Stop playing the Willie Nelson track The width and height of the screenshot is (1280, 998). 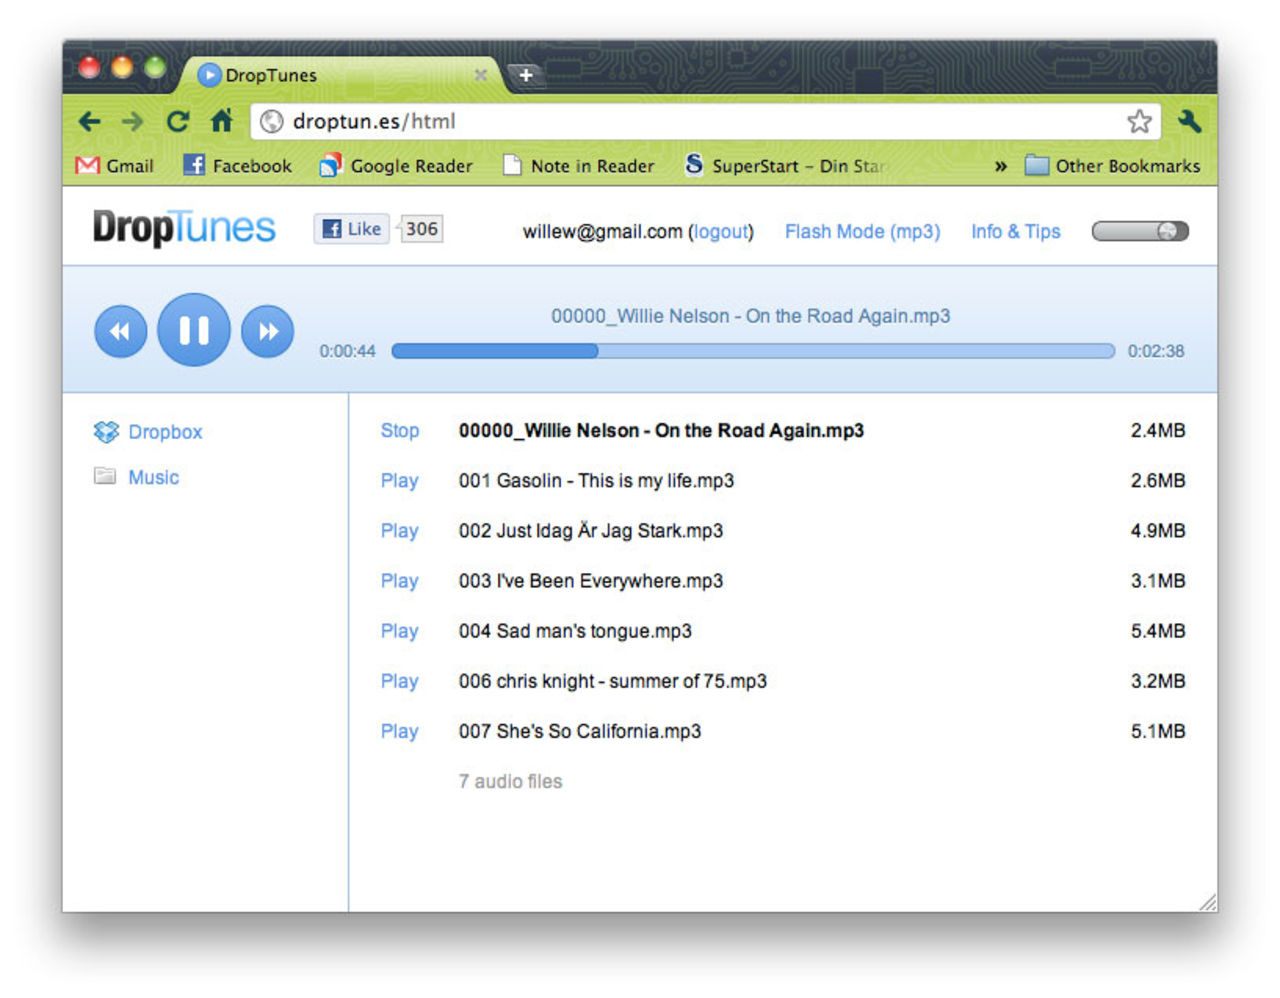(399, 430)
